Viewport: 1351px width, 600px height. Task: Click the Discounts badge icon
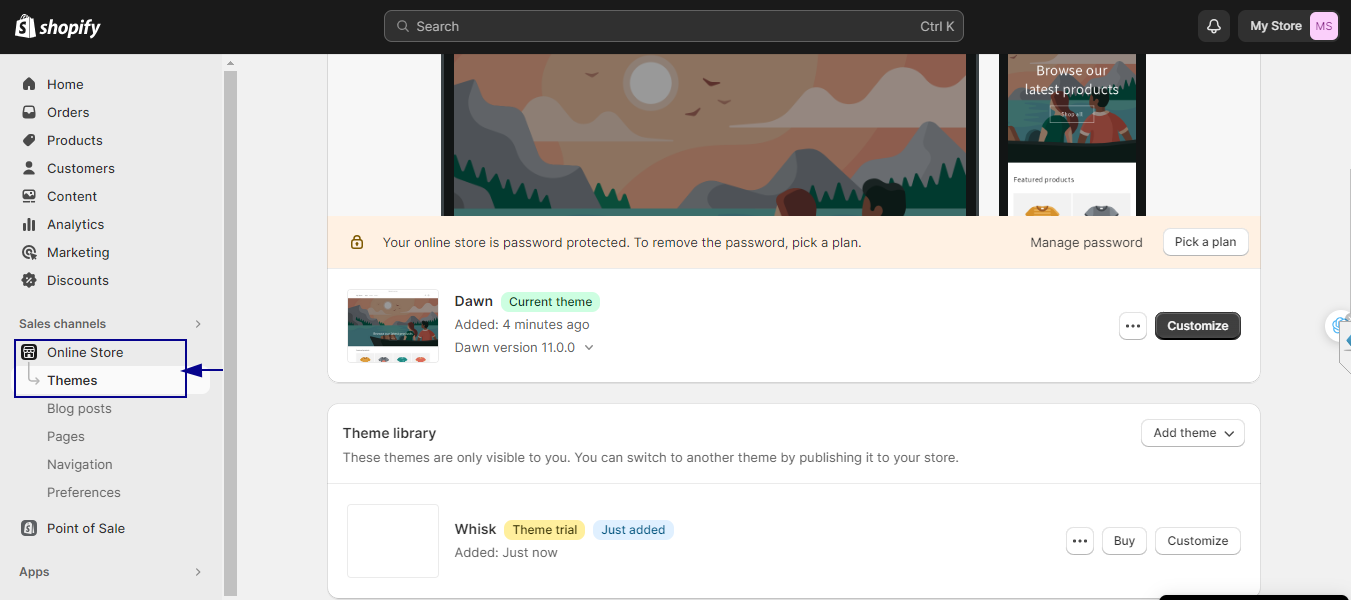coord(29,280)
